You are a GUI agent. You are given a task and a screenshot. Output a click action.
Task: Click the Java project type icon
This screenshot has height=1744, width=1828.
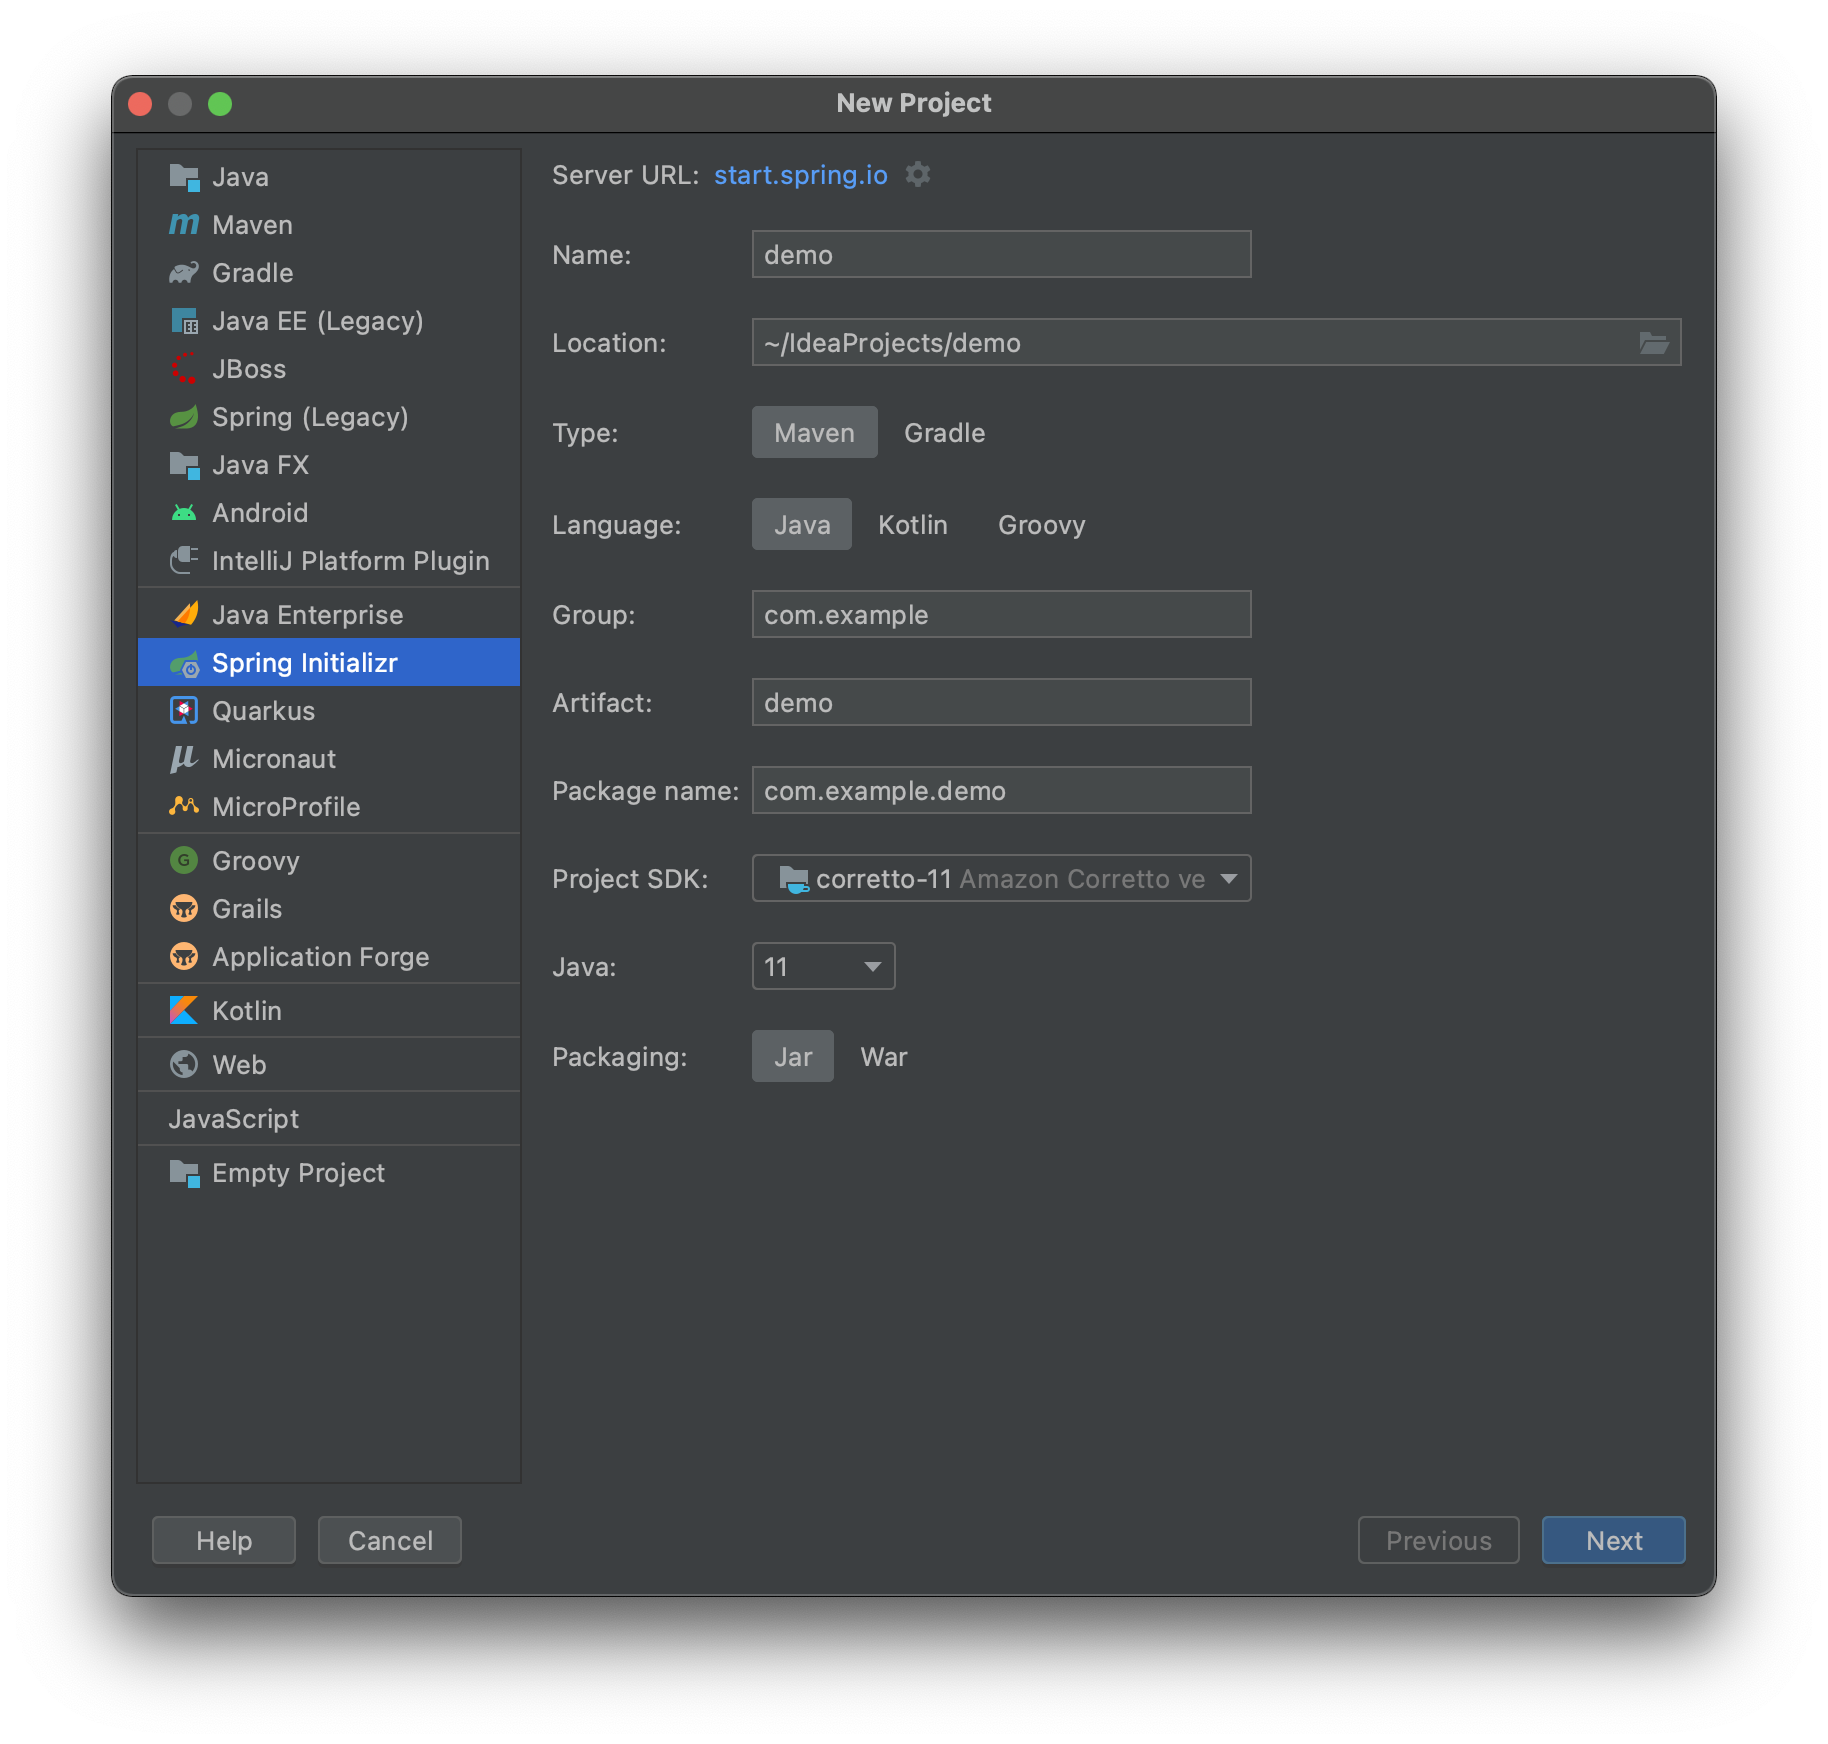click(x=184, y=177)
